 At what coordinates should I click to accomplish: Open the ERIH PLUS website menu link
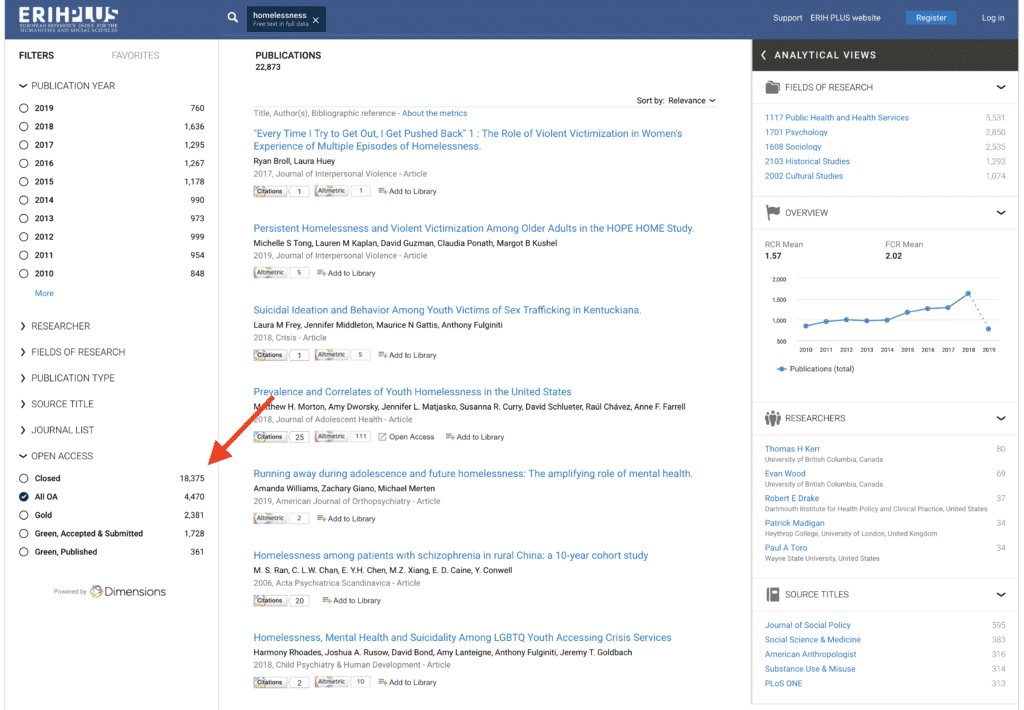[848, 18]
